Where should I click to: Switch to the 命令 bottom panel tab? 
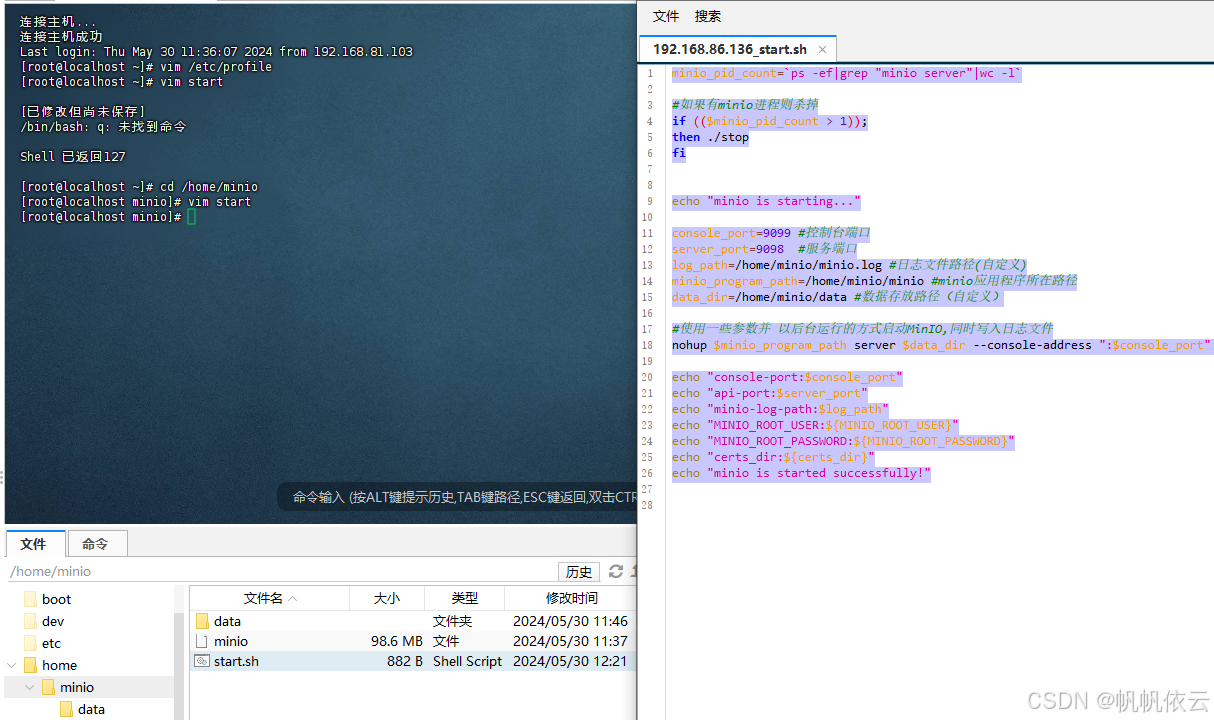(x=96, y=544)
